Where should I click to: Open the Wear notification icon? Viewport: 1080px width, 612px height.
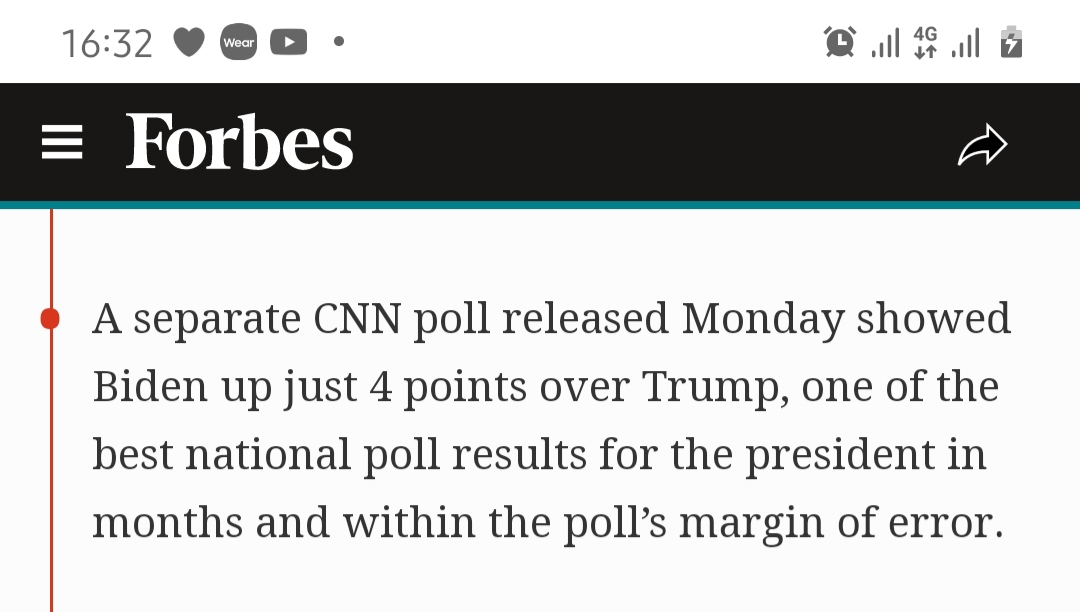coord(238,42)
